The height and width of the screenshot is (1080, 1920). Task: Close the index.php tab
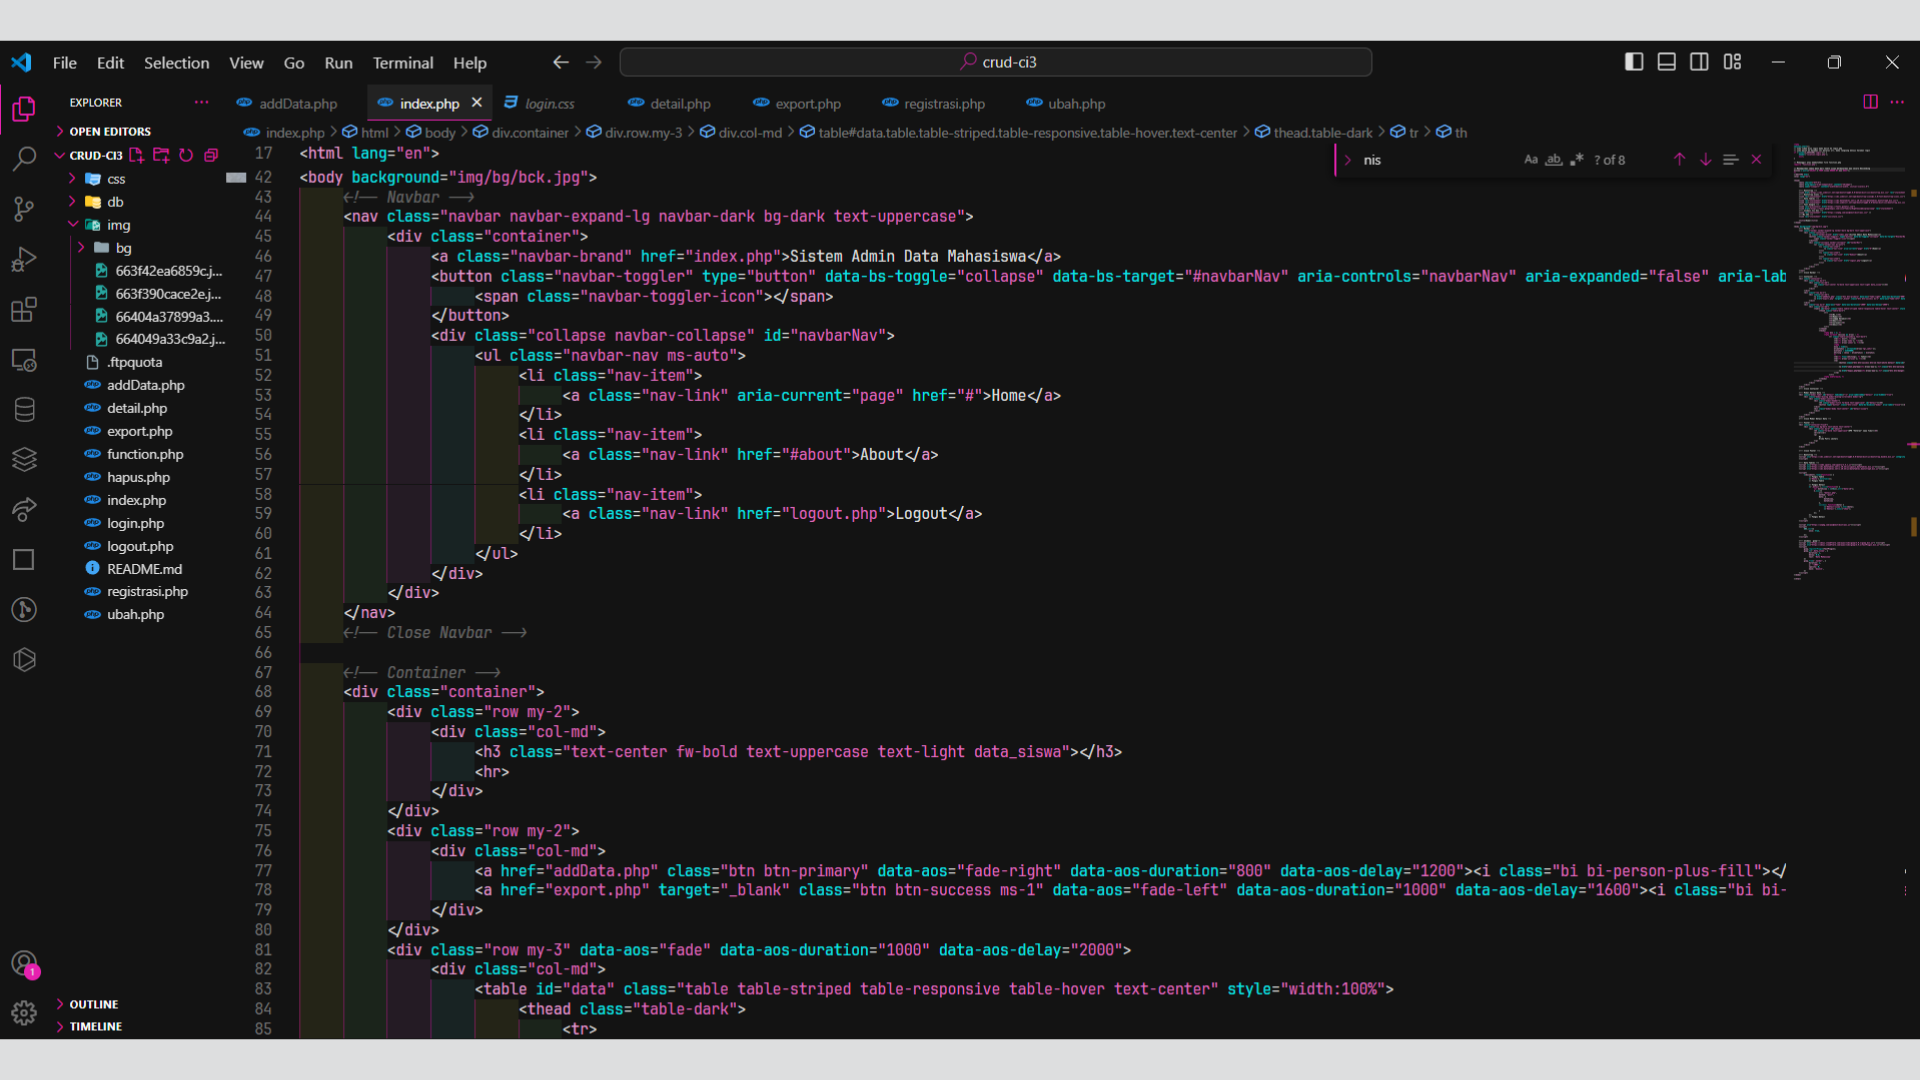(x=477, y=103)
